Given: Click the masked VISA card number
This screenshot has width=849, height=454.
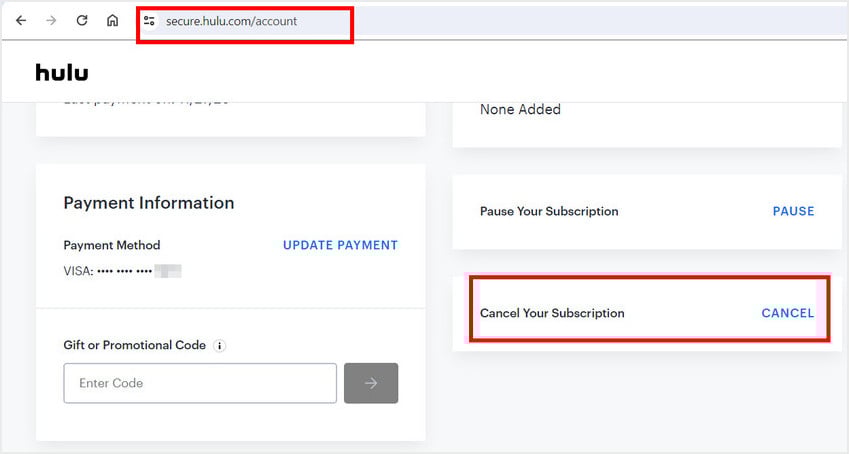Looking at the screenshot, I should pyautogui.click(x=122, y=271).
